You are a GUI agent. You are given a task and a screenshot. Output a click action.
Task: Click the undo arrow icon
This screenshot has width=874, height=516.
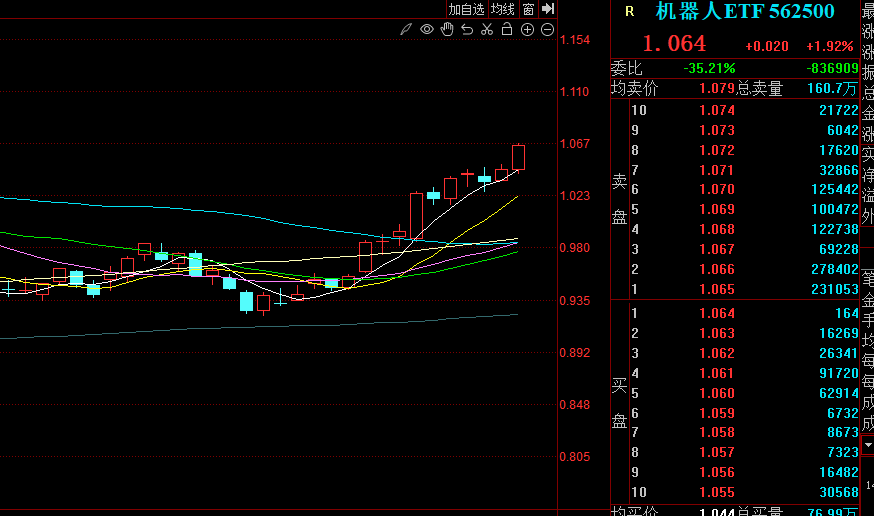coord(466,30)
